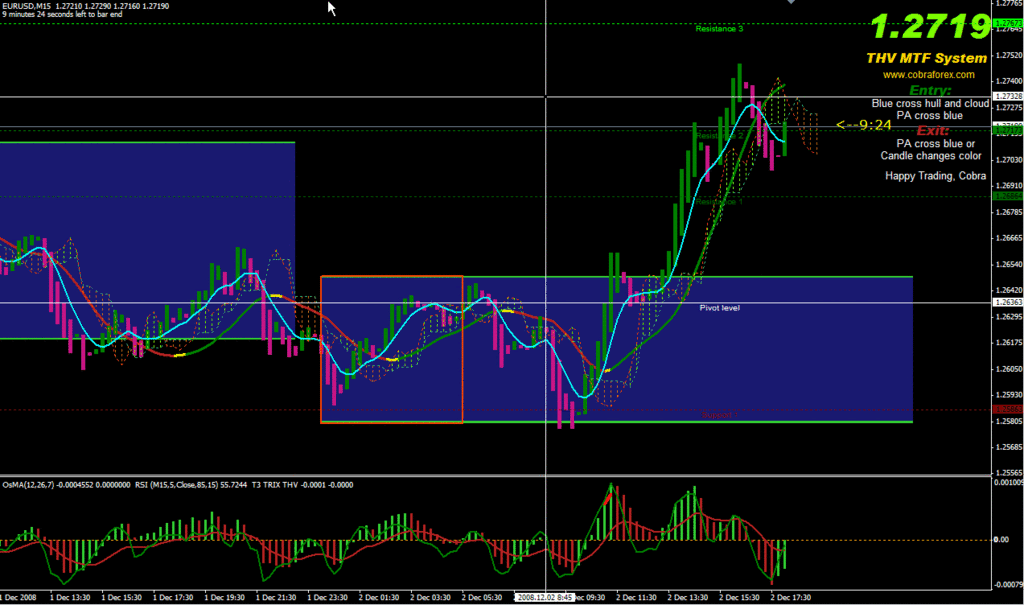Click the '1 Dec 2008' time axis label

[19, 597]
